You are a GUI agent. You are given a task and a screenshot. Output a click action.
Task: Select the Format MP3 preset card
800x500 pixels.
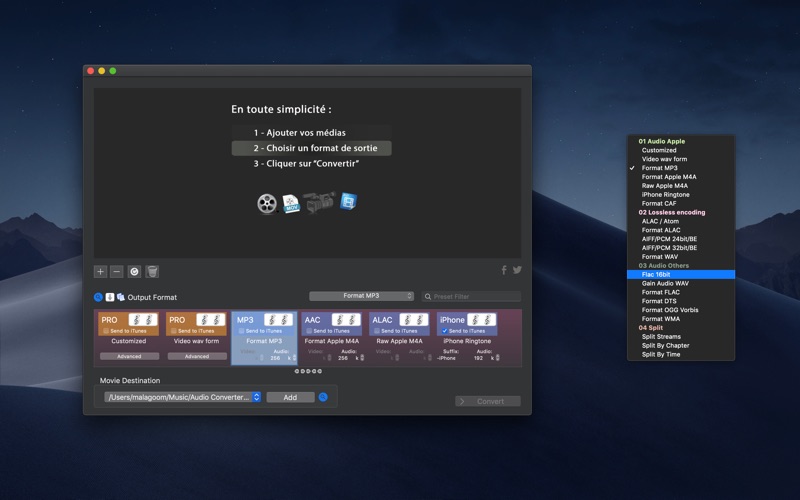point(264,338)
